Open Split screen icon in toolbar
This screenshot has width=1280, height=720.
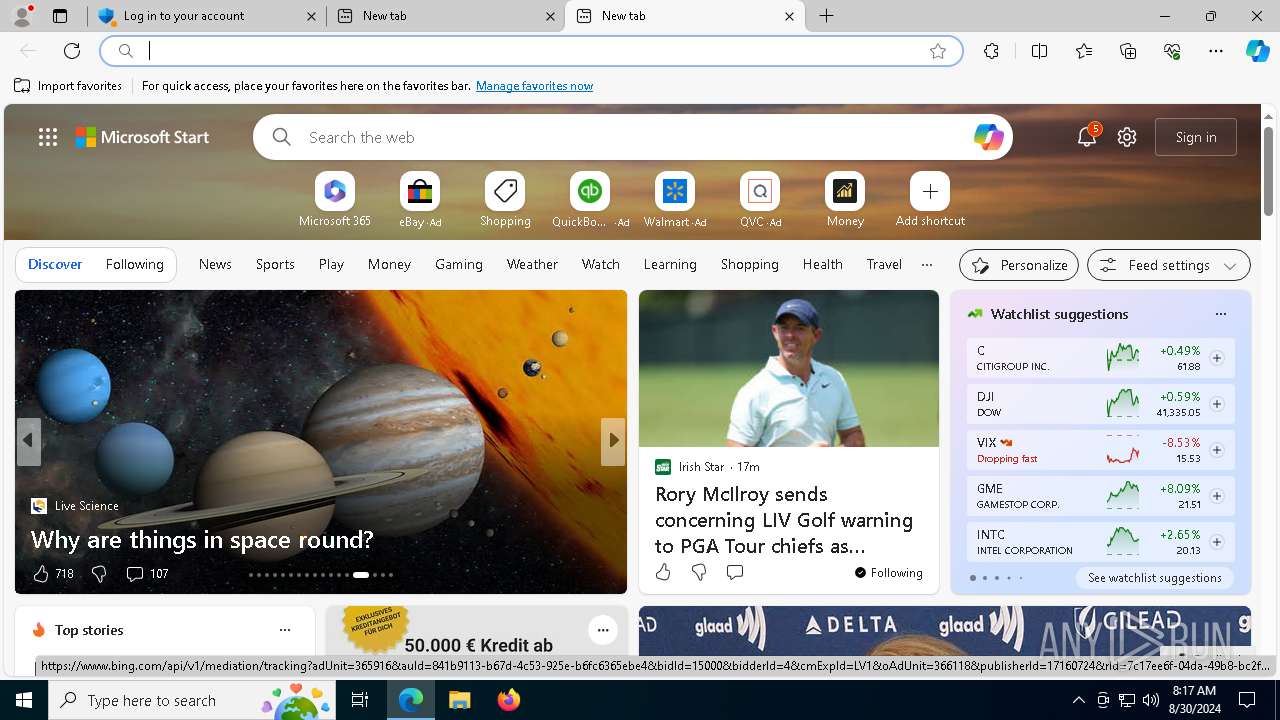[1039, 51]
